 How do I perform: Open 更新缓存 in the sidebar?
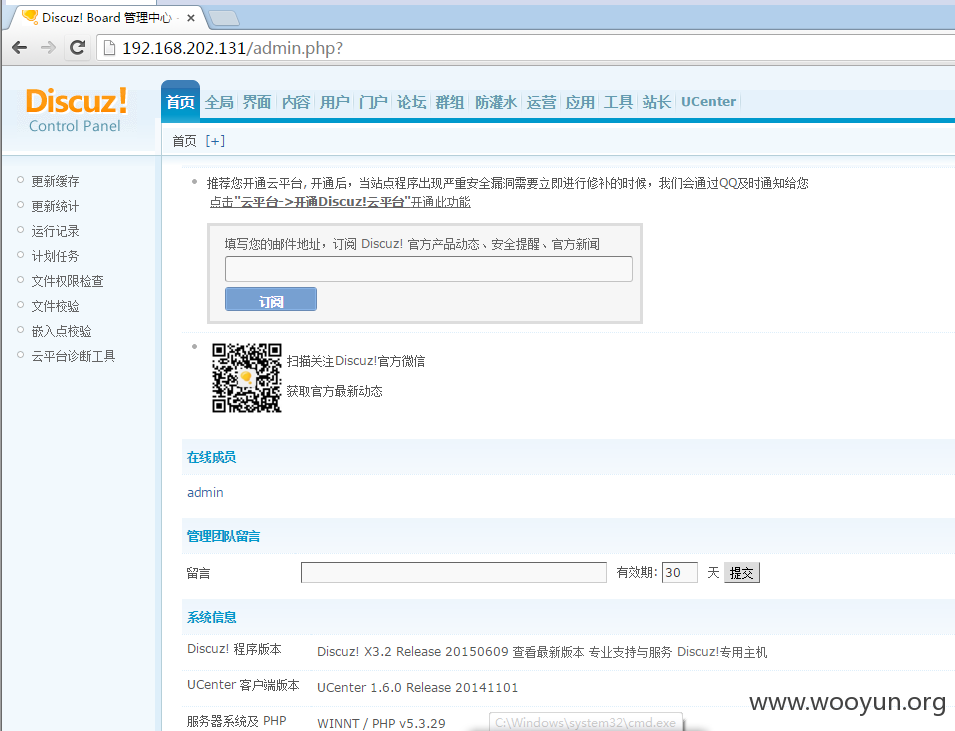tap(55, 181)
